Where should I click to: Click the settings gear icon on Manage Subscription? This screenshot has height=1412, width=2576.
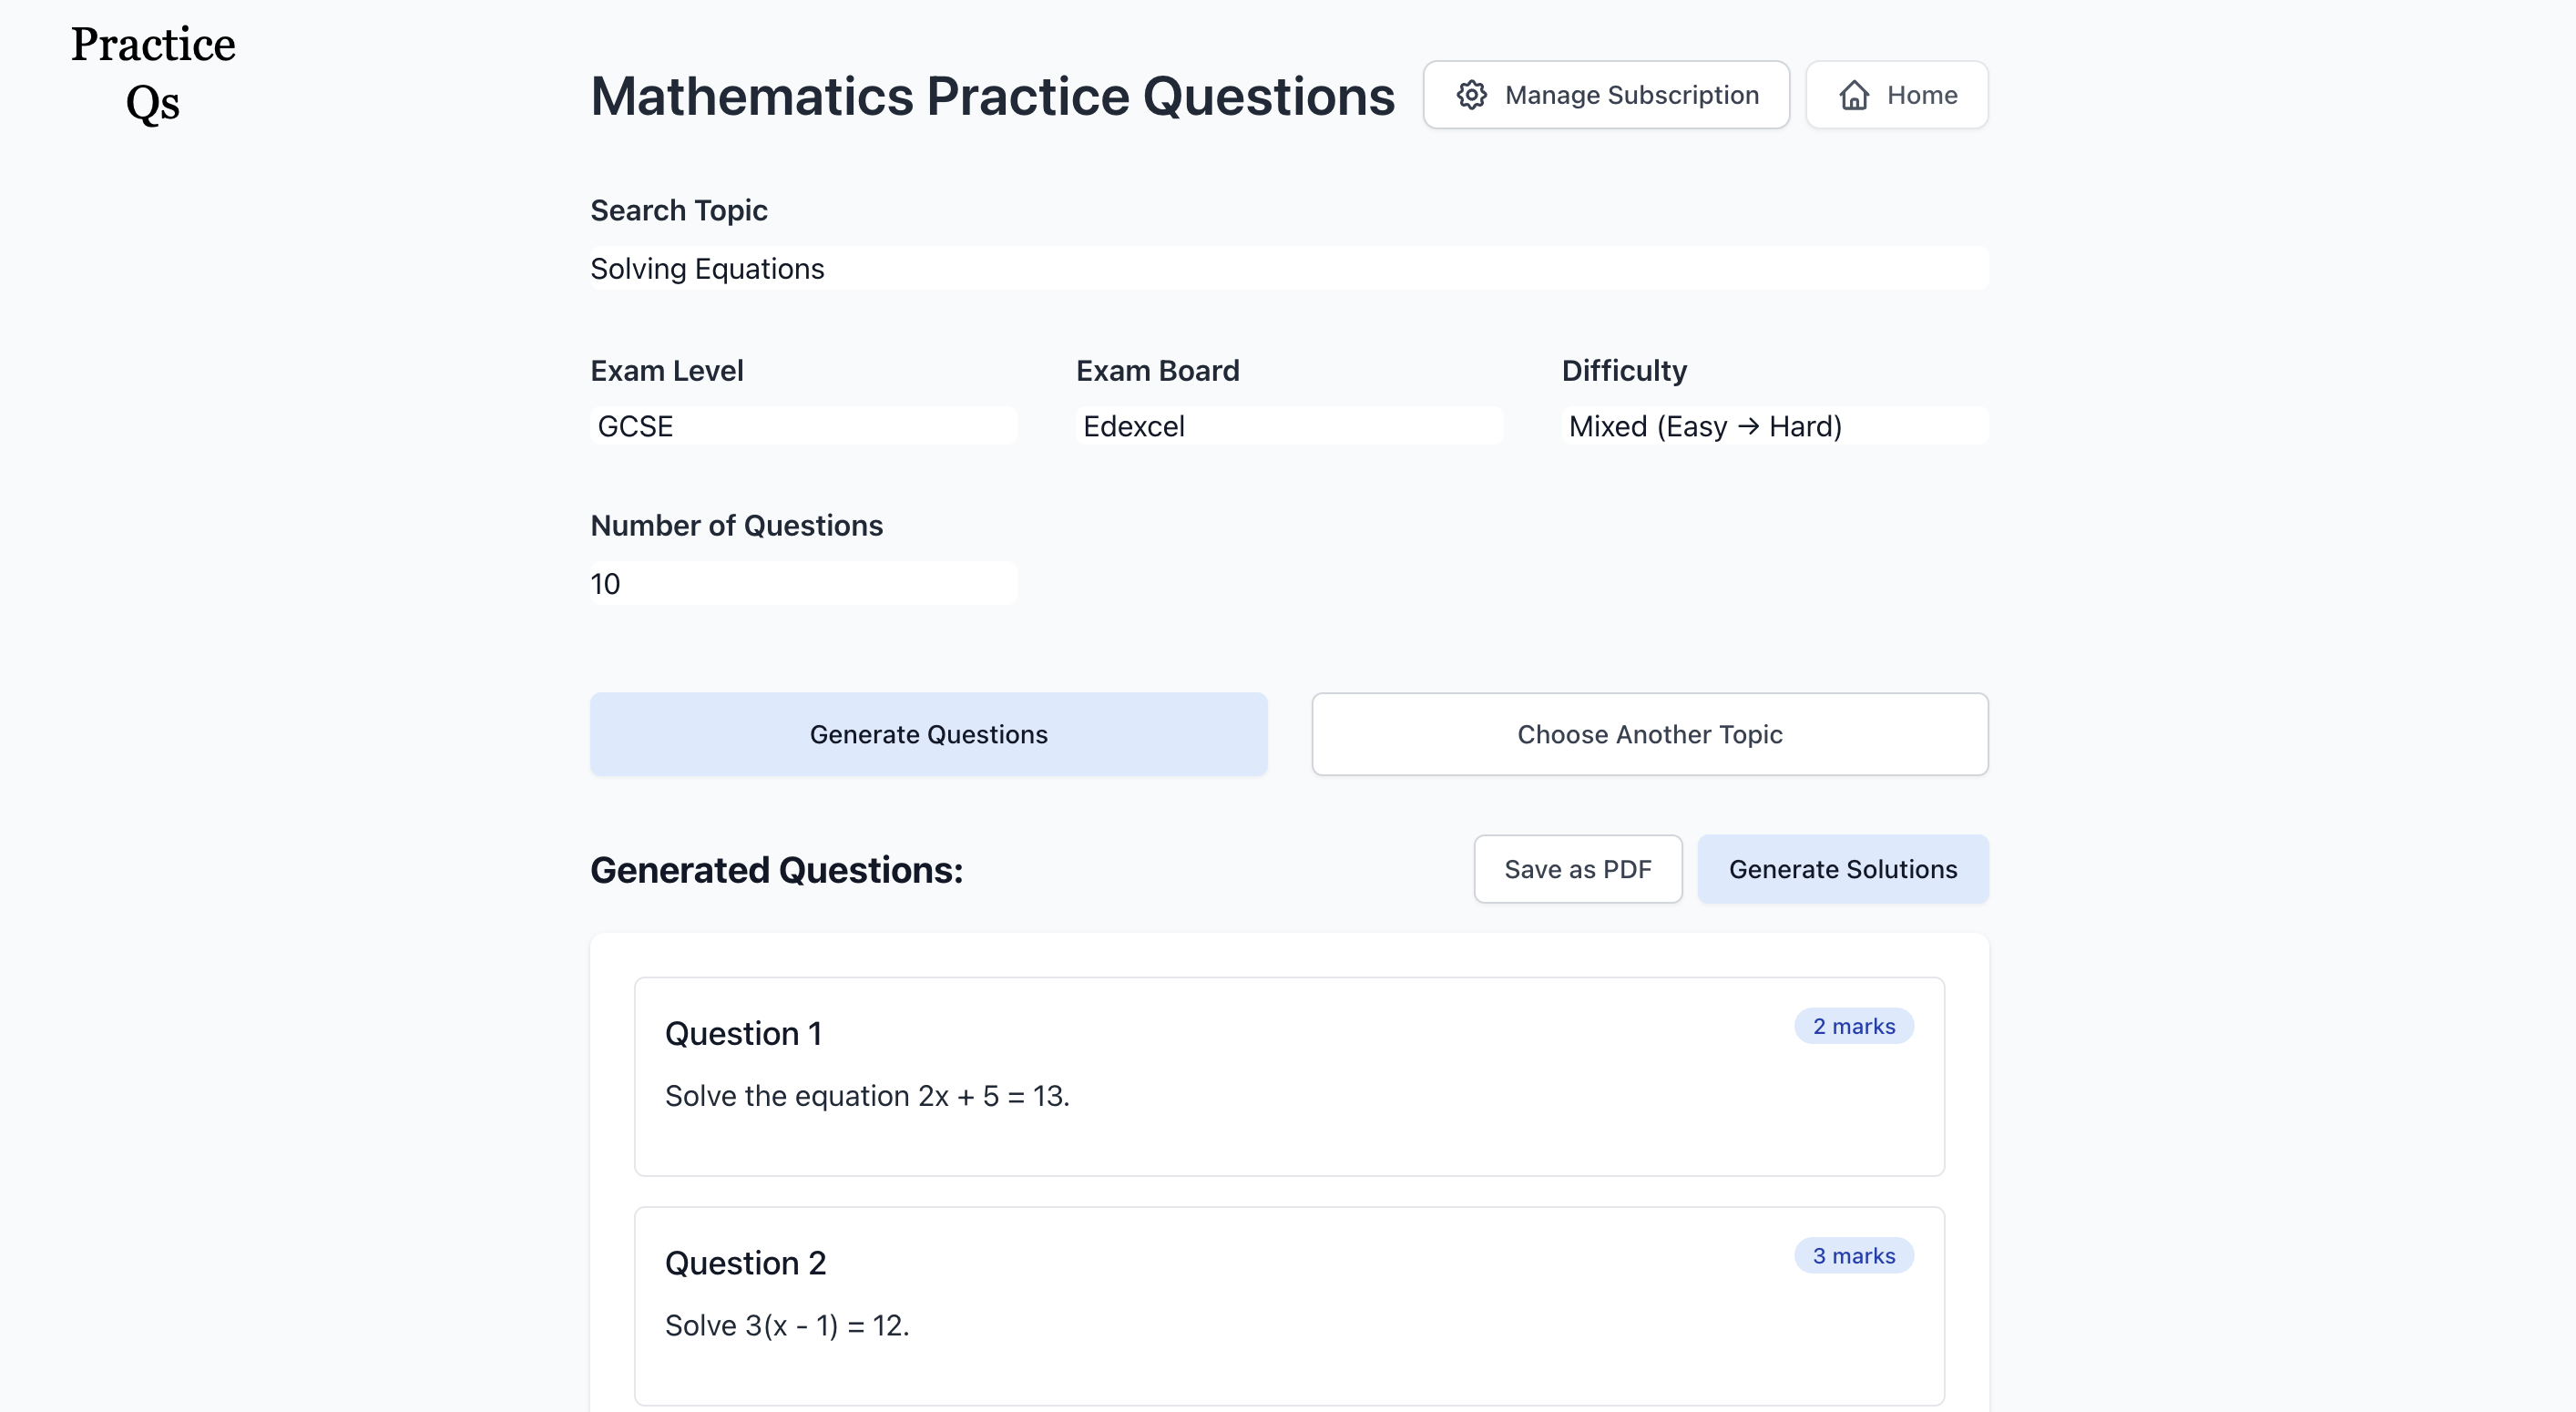coord(1470,94)
